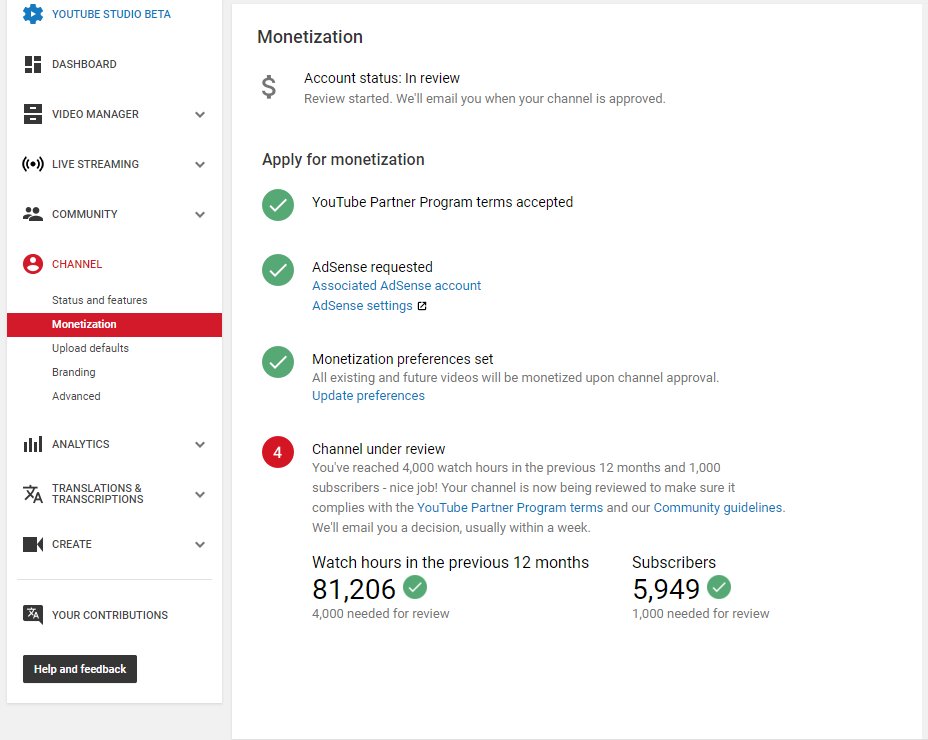Click the 'Account status: In review' text
Viewport: 928px width, 740px height.
coord(382,78)
